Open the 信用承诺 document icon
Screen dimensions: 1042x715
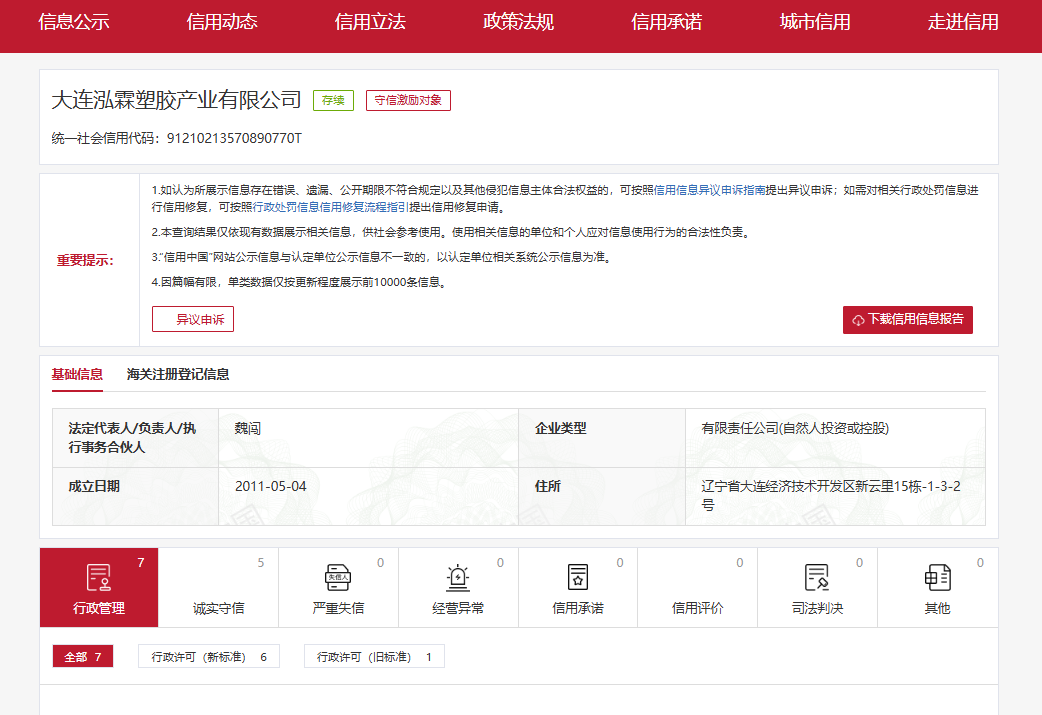[x=578, y=578]
